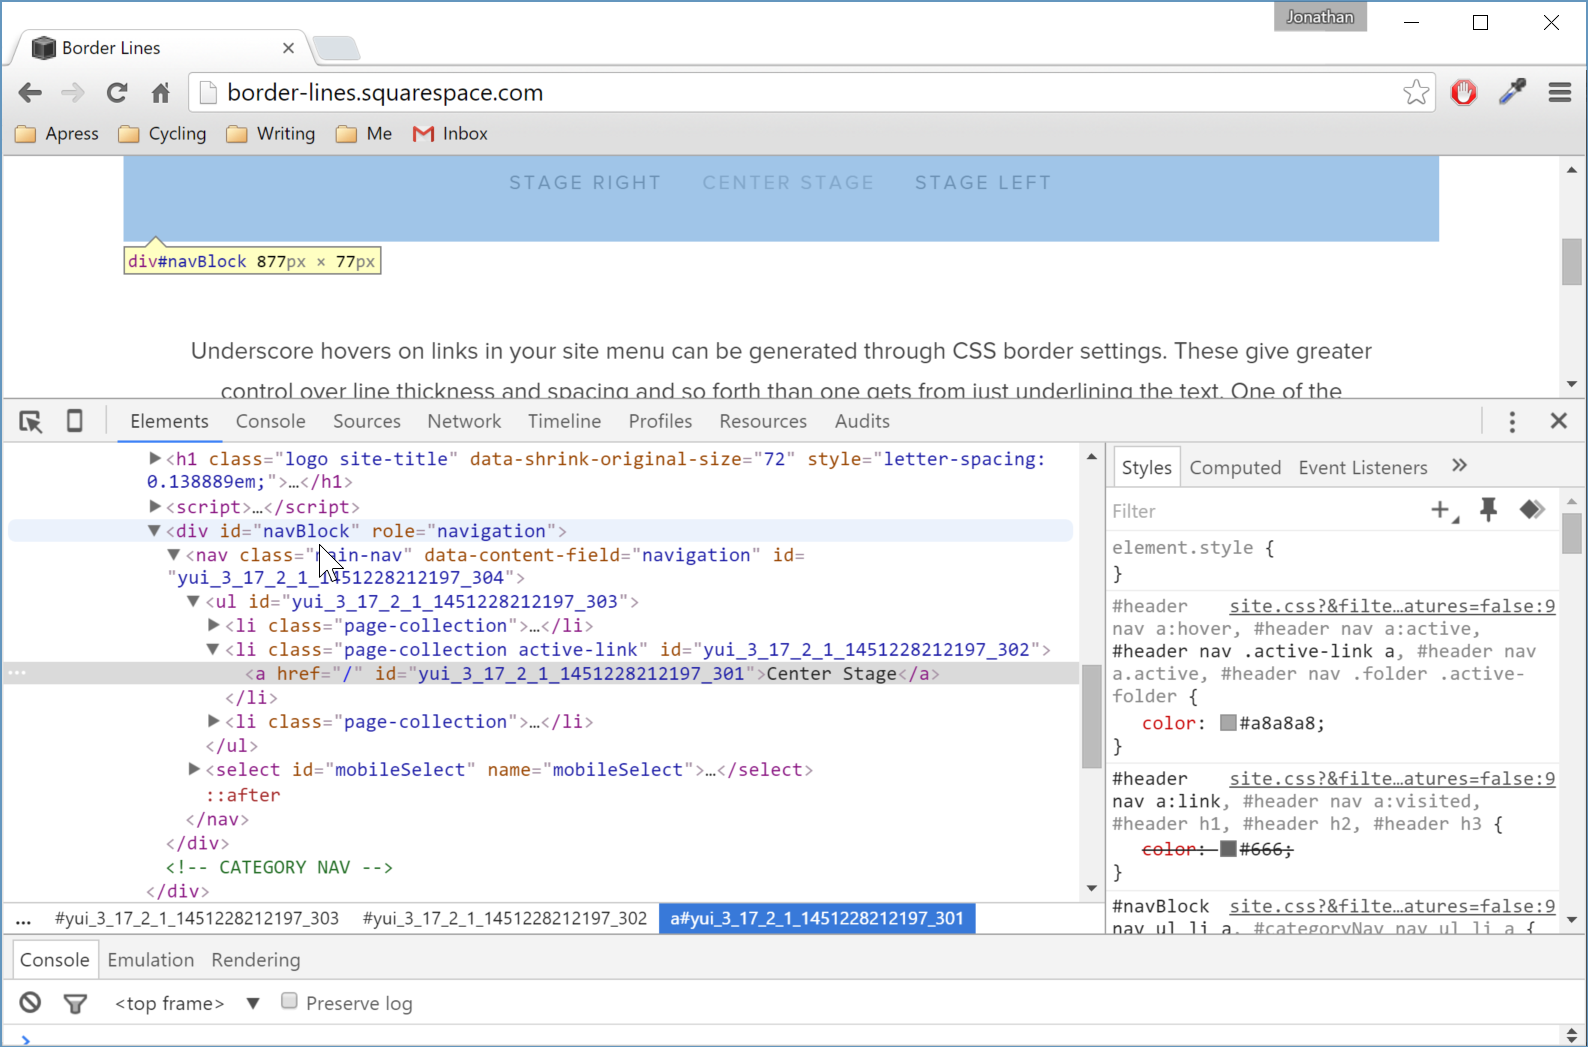The height and width of the screenshot is (1047, 1588).
Task: Click the Styles Filter input field
Action: coord(1265,511)
